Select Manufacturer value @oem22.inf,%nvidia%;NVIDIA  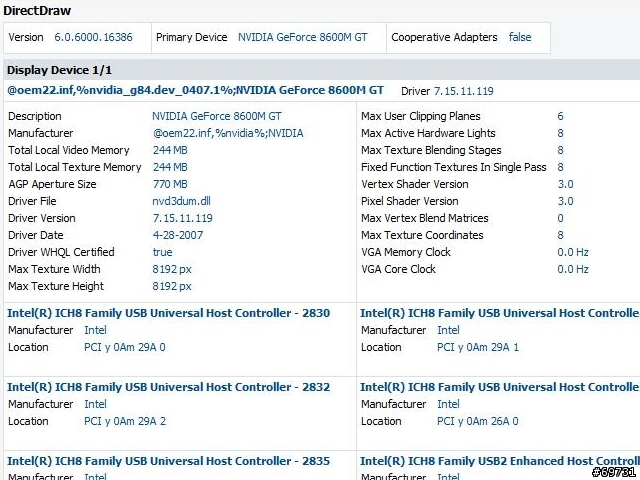click(x=228, y=133)
